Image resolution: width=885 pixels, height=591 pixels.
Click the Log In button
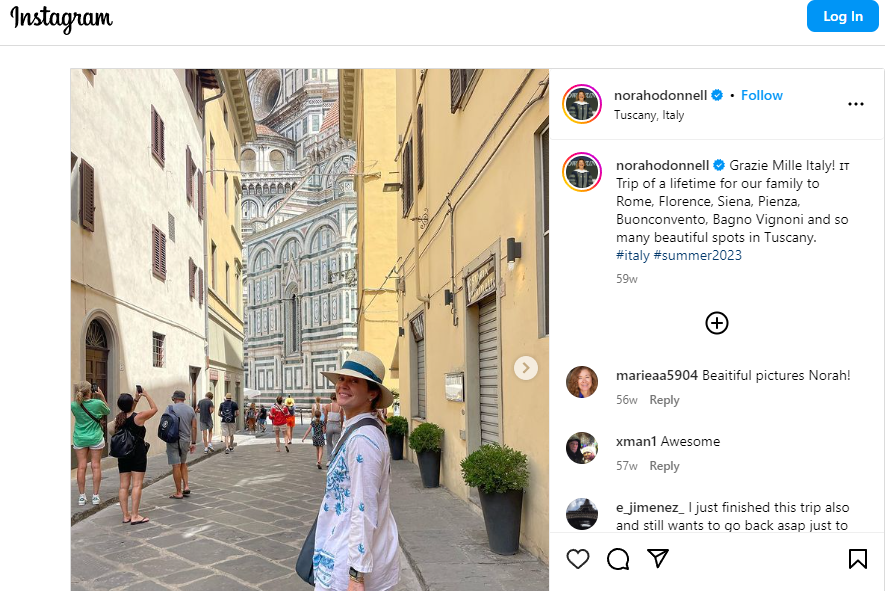[843, 16]
